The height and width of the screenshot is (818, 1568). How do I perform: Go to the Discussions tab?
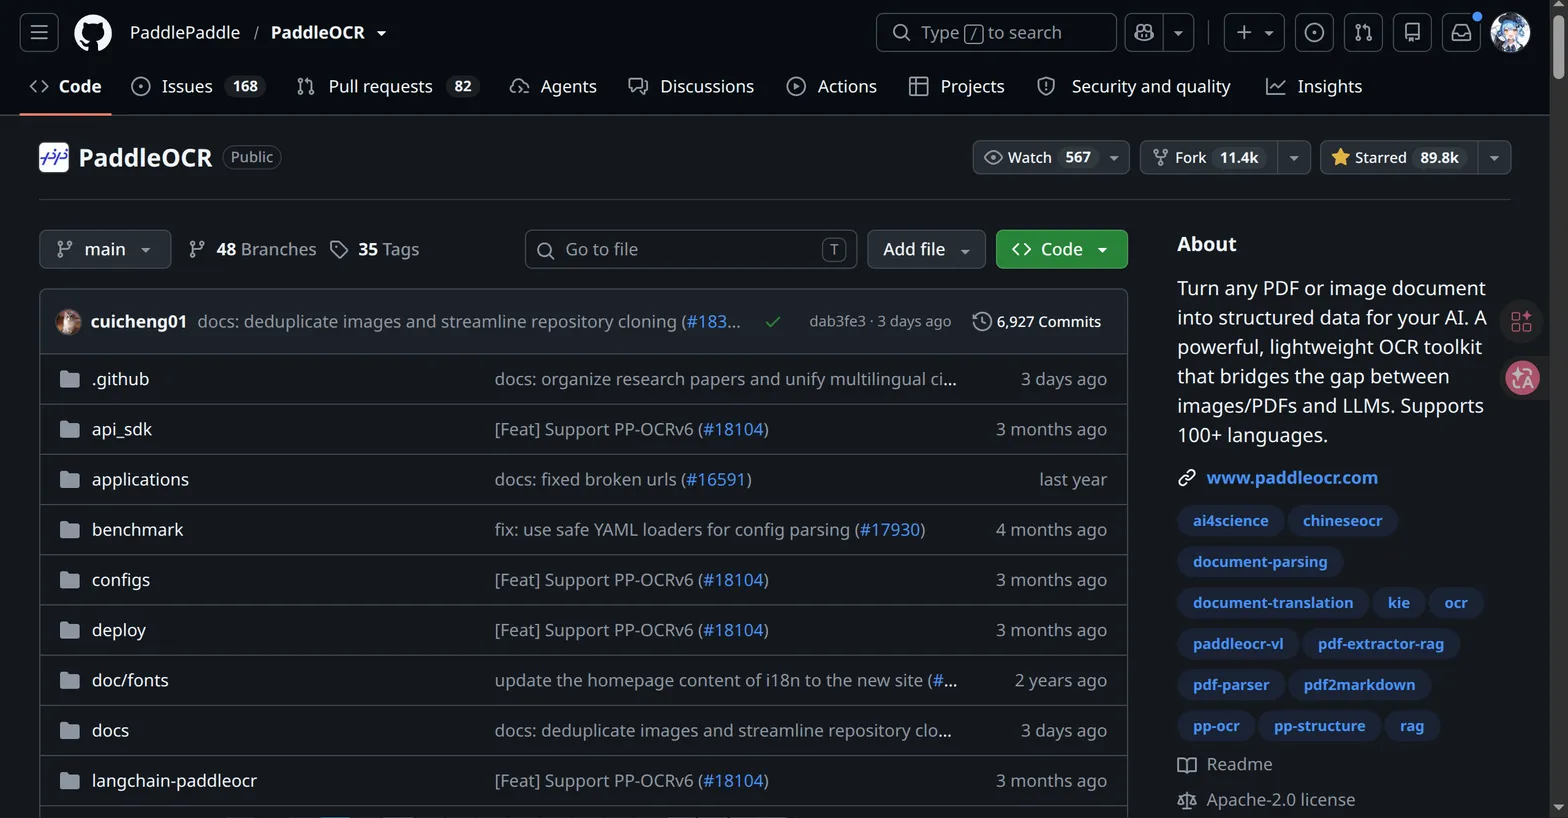click(x=691, y=87)
